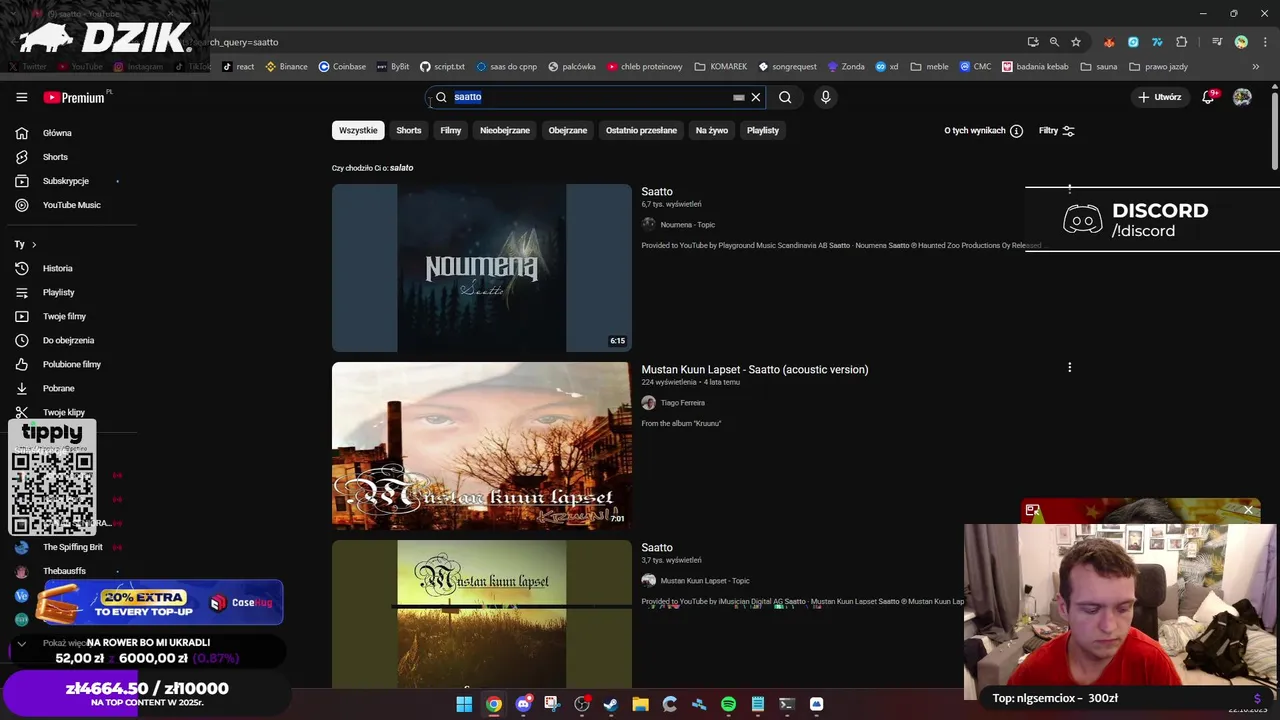Viewport: 1280px width, 720px height.
Task: Open the Tiago Ferreira channel
Action: 682,403
